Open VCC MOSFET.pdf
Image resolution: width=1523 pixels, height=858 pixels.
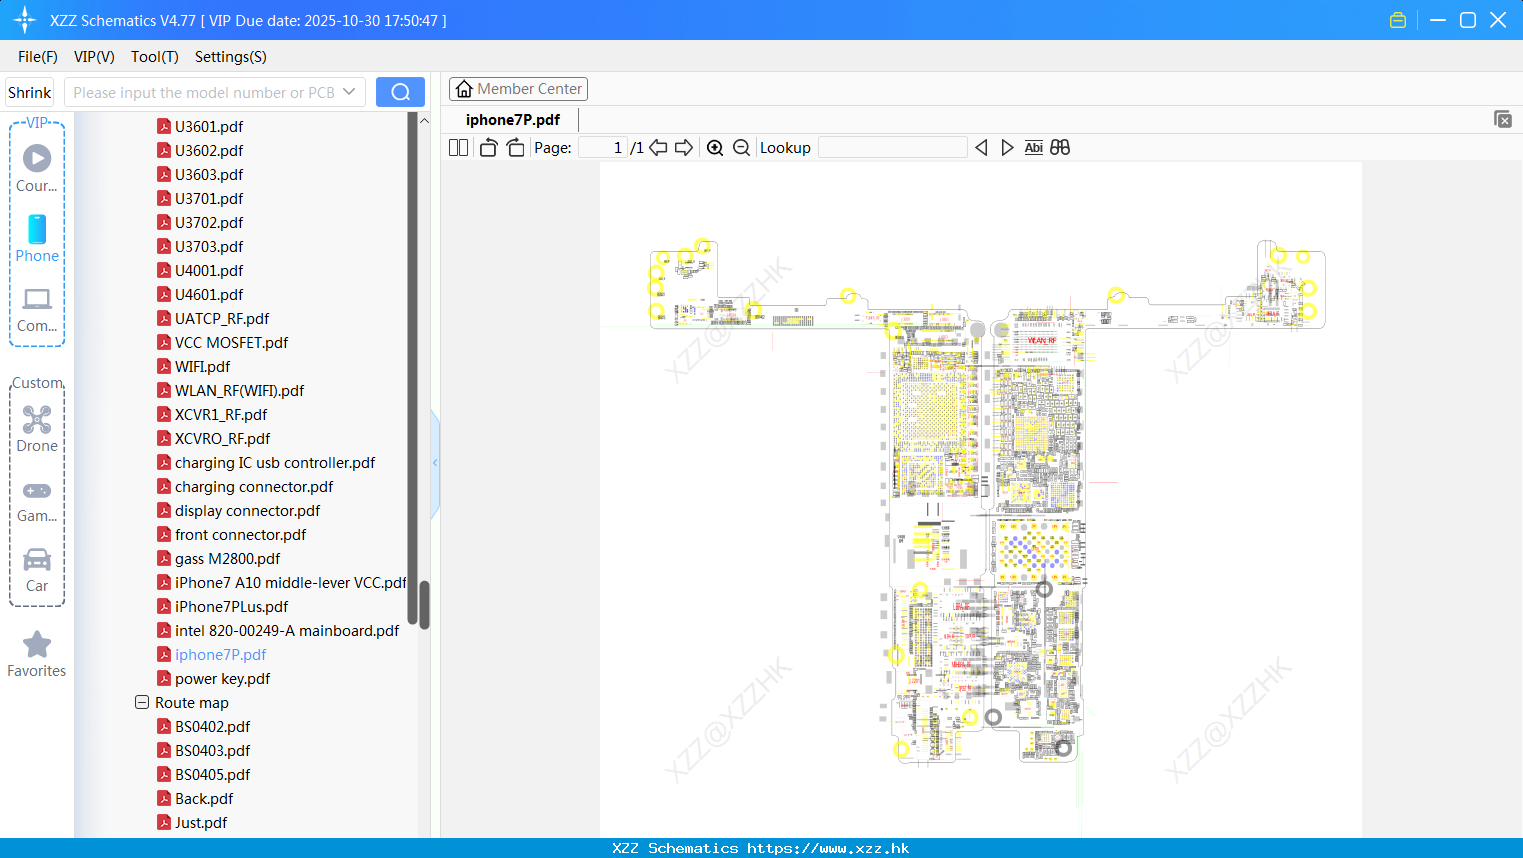click(231, 342)
